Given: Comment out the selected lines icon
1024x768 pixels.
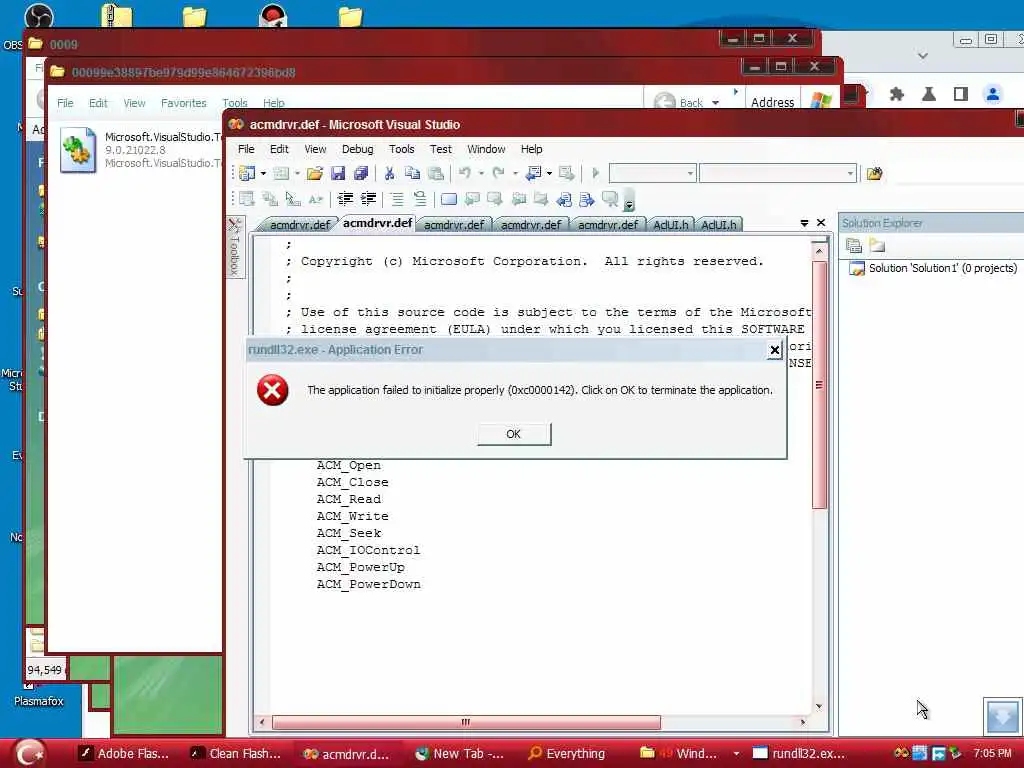Looking at the screenshot, I should (396, 199).
